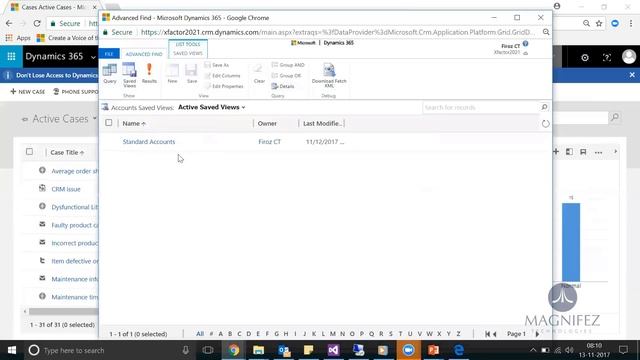Open the help icon next to Firoz CT
640x360 pixels.
pyautogui.click(x=525, y=44)
